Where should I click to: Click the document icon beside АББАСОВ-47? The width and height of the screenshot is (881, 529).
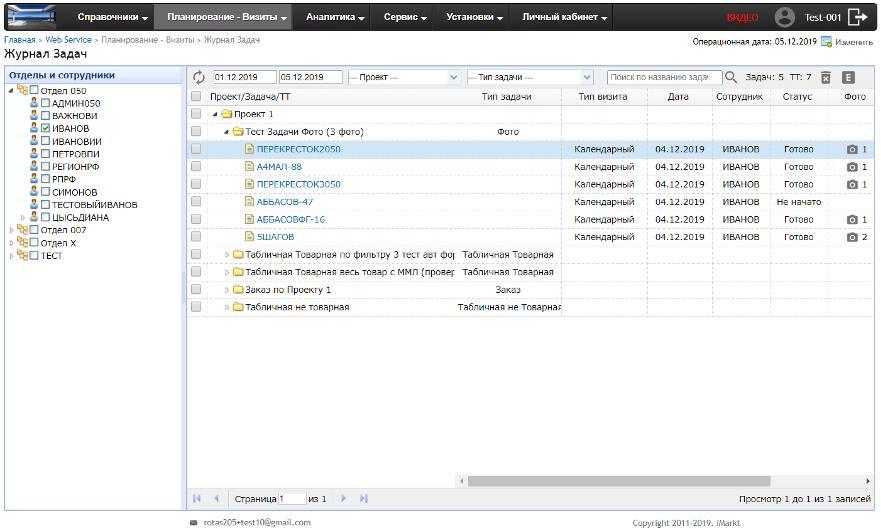pos(249,202)
